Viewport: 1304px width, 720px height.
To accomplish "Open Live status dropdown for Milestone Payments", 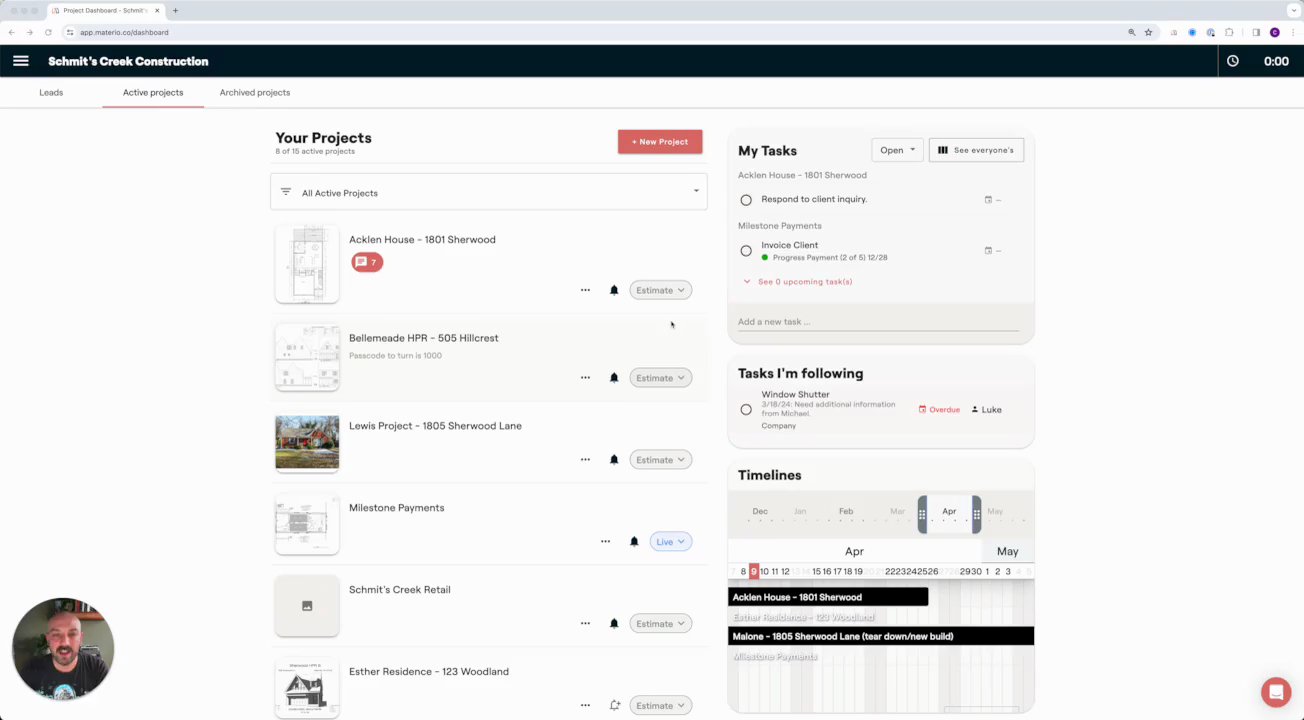I will pyautogui.click(x=671, y=542).
